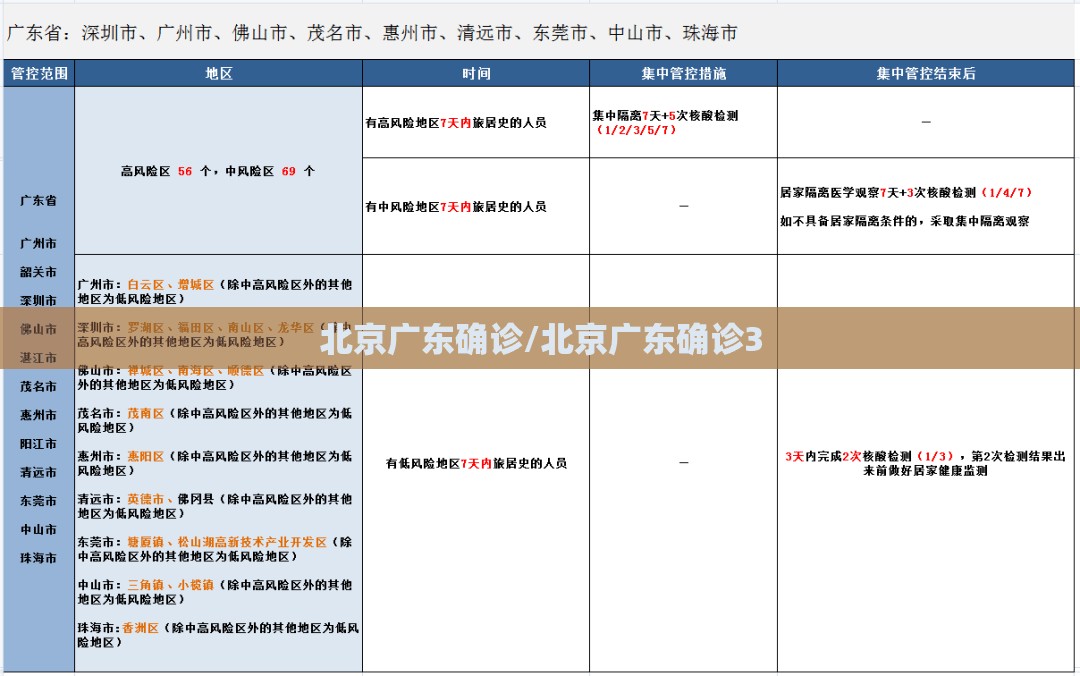Screen dimensions: 1080x676
Task: Select the 茂名市 茂南区 entry
Action: pos(216,419)
